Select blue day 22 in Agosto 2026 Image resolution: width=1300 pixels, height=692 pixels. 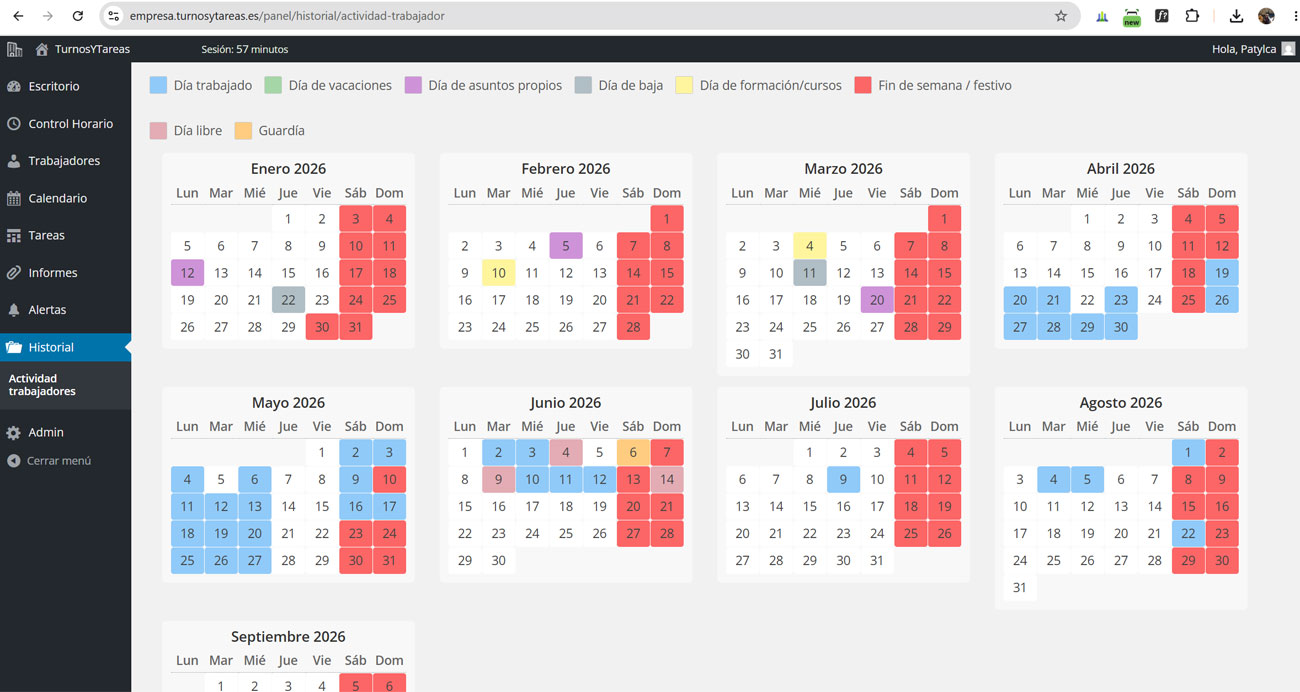(1188, 534)
